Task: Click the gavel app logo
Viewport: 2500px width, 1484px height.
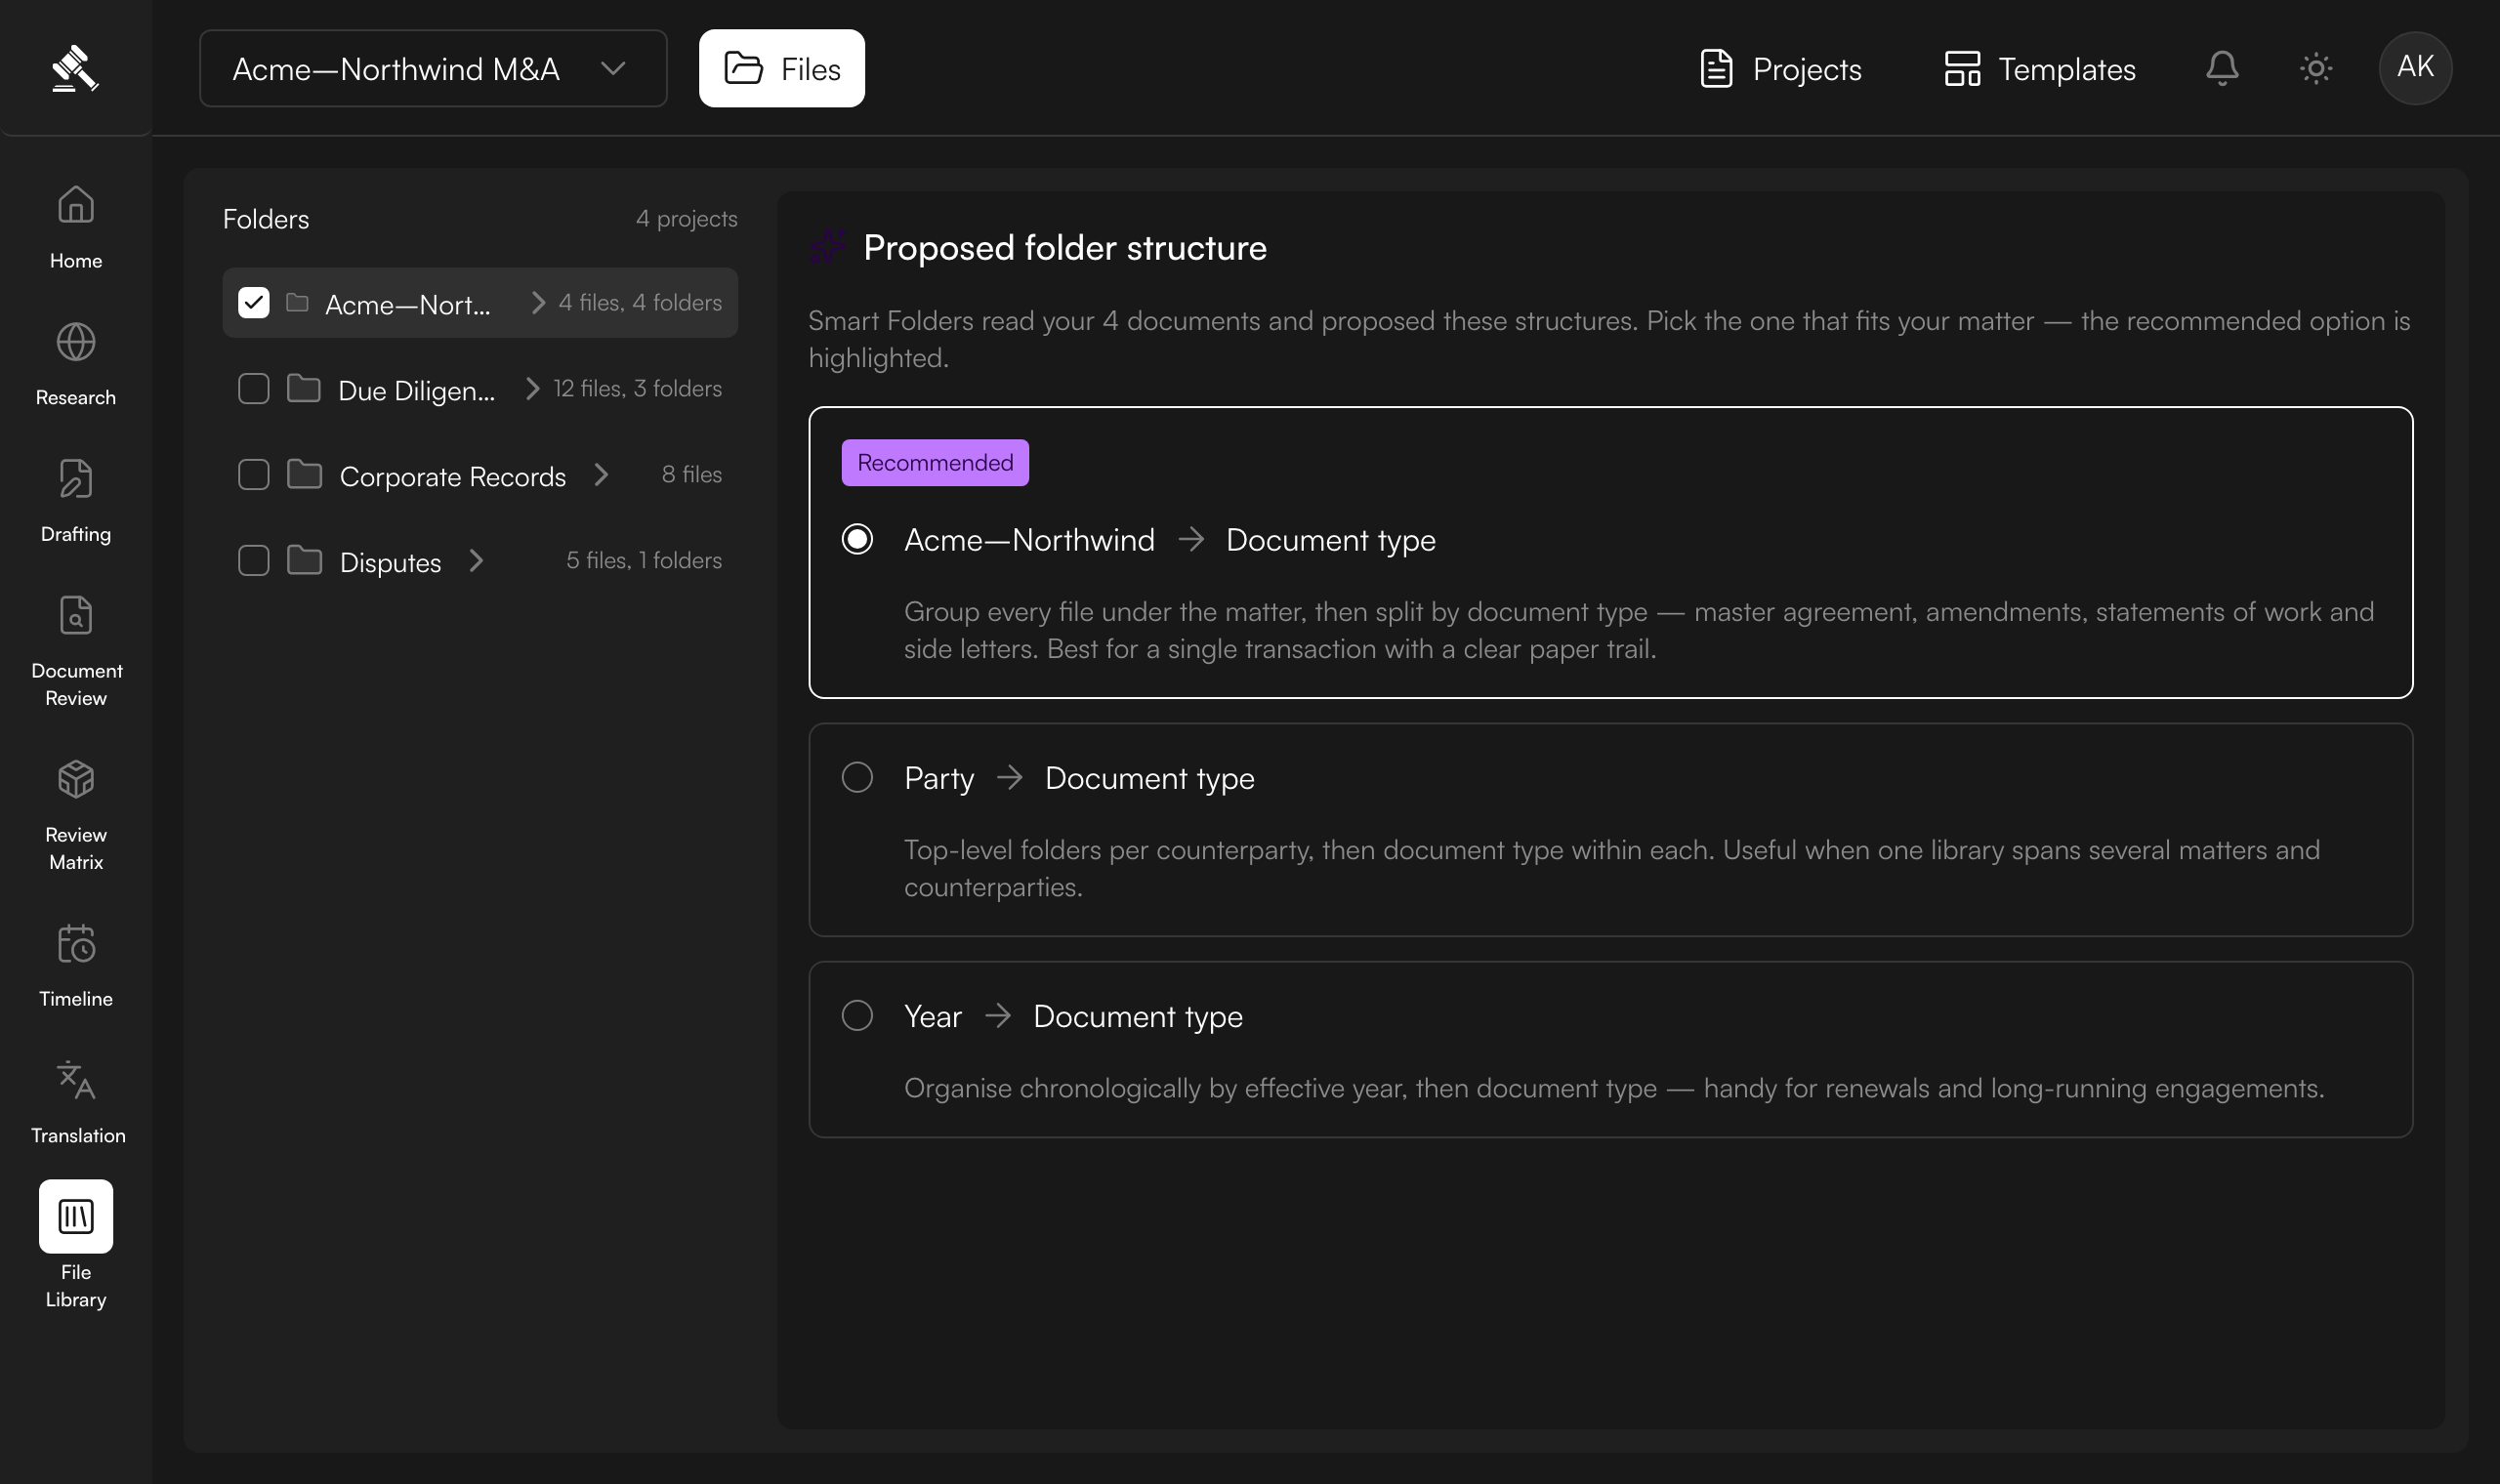Action: pos(75,68)
